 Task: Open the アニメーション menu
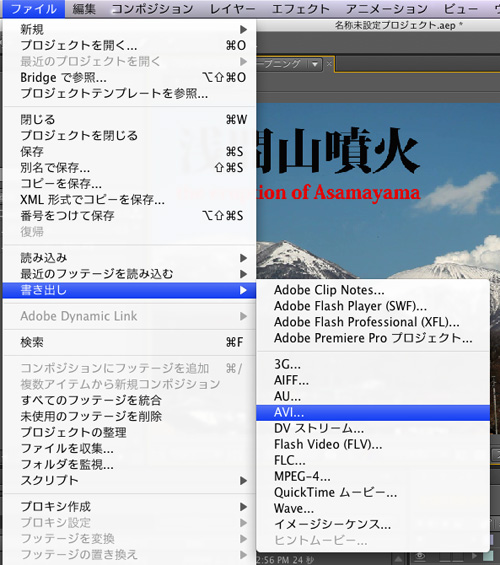[387, 9]
